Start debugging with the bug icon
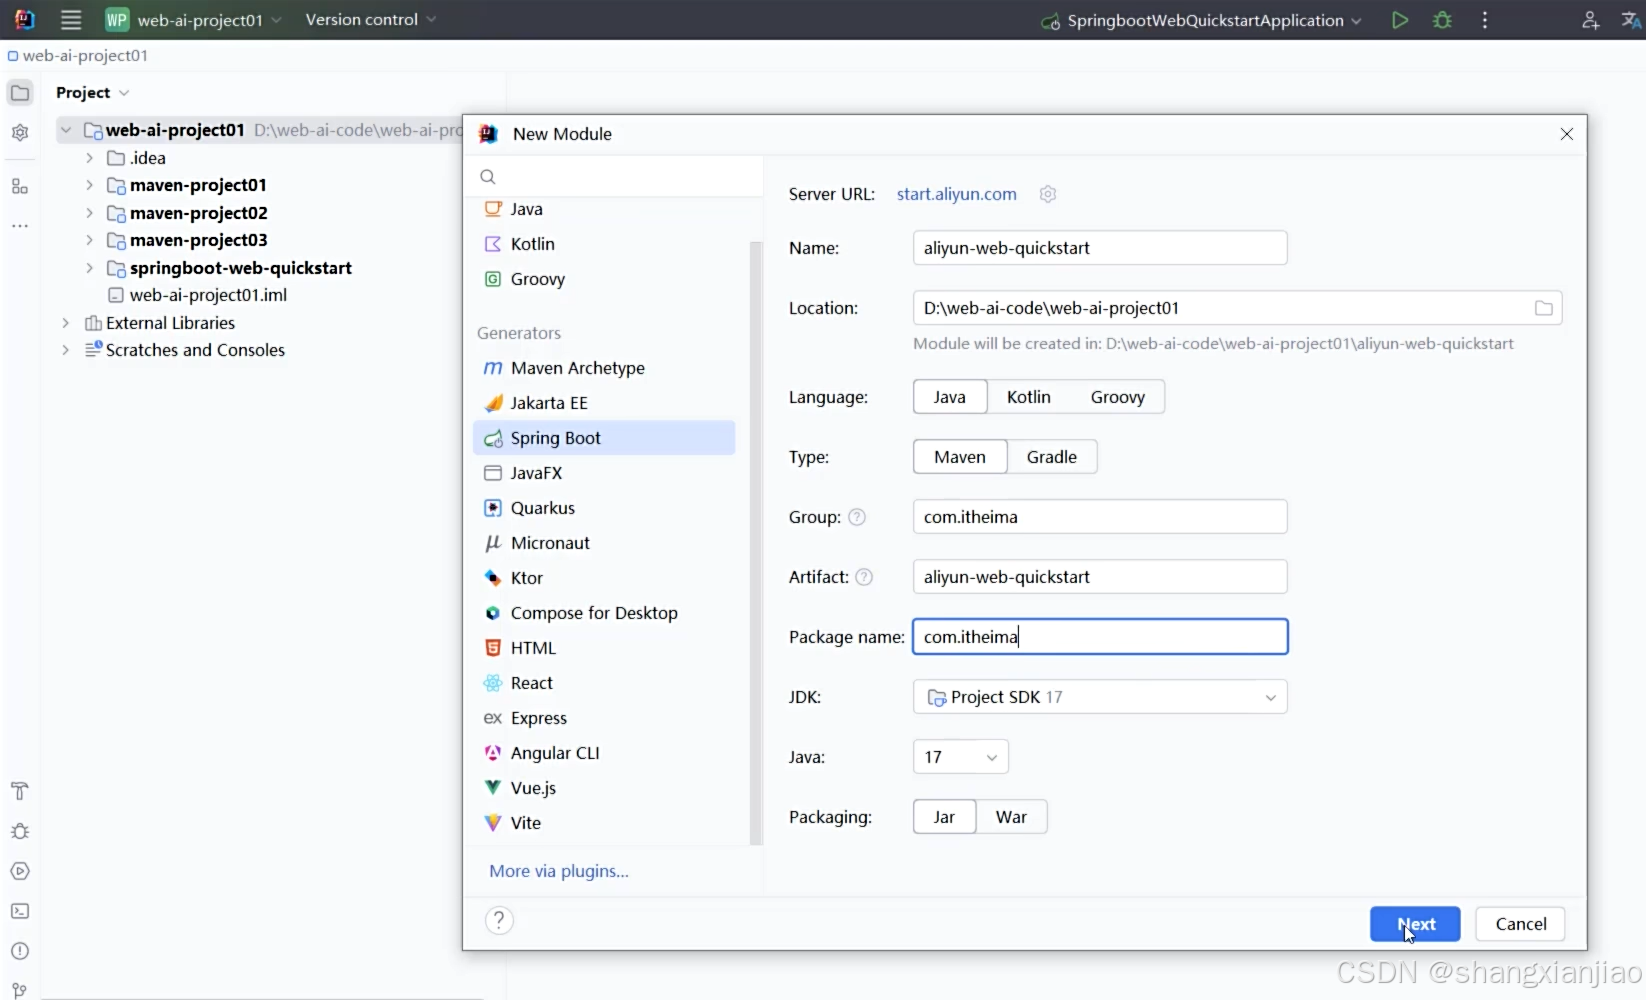 (1442, 20)
